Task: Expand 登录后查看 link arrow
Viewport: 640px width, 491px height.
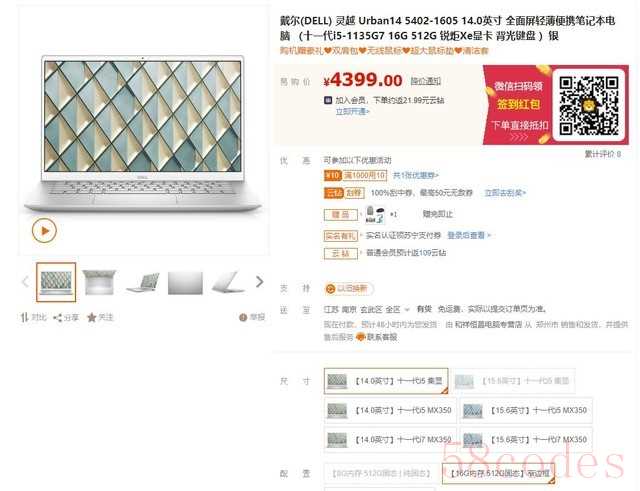Action: [x=489, y=236]
